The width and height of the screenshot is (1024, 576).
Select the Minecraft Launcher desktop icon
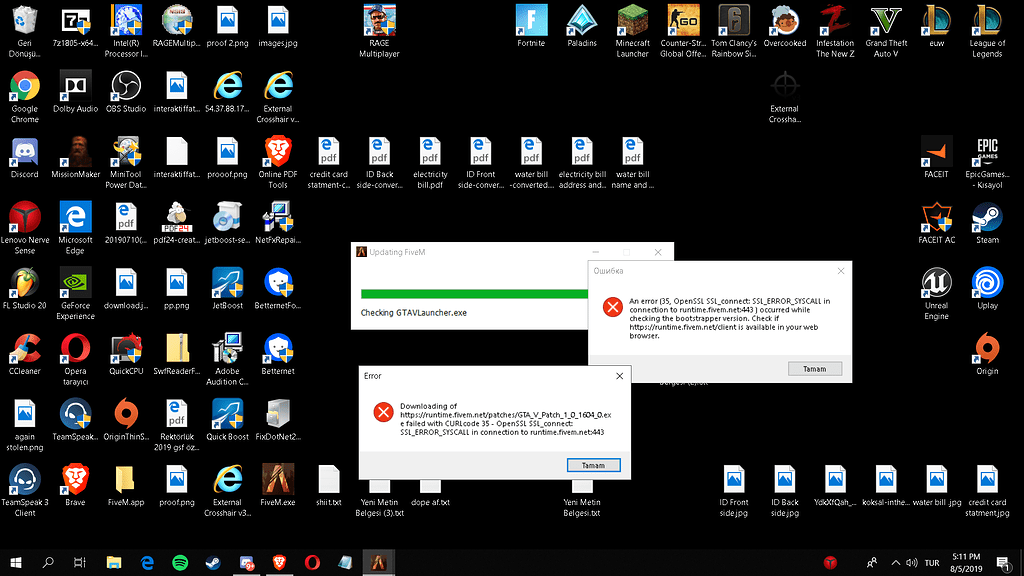point(632,21)
